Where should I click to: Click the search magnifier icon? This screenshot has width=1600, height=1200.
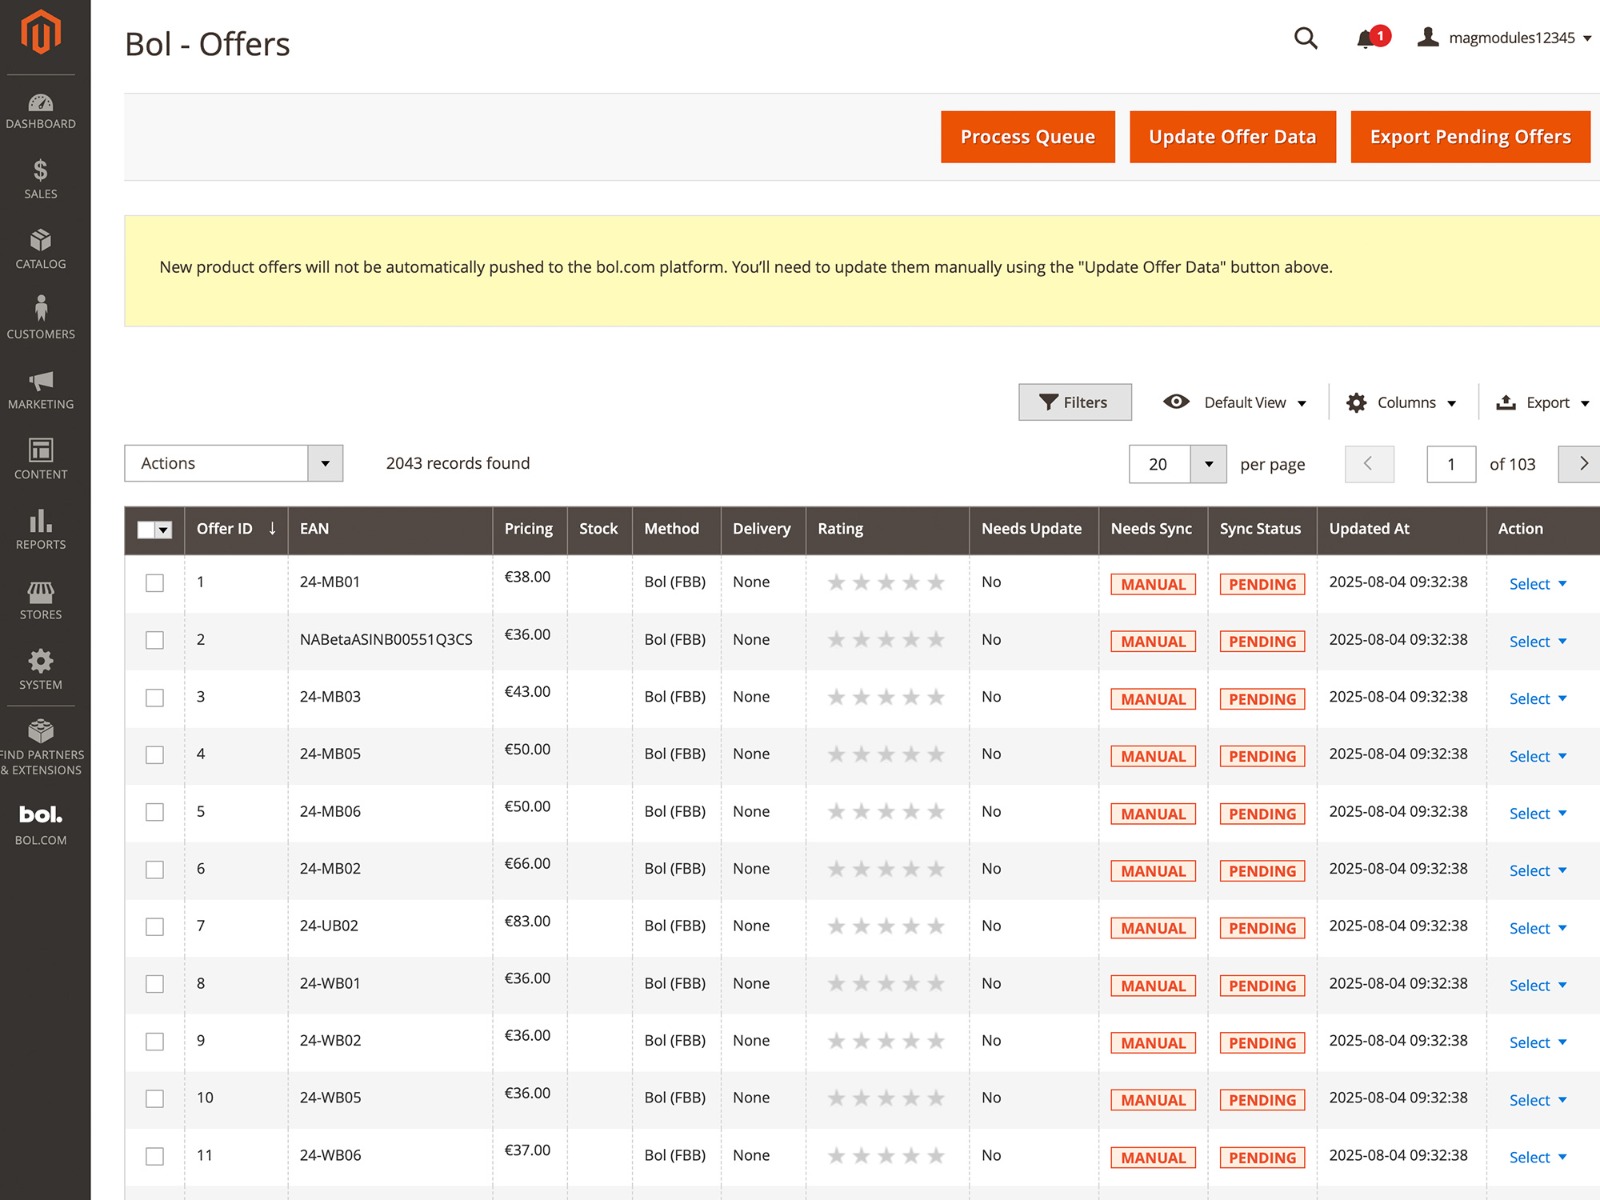pyautogui.click(x=1306, y=38)
